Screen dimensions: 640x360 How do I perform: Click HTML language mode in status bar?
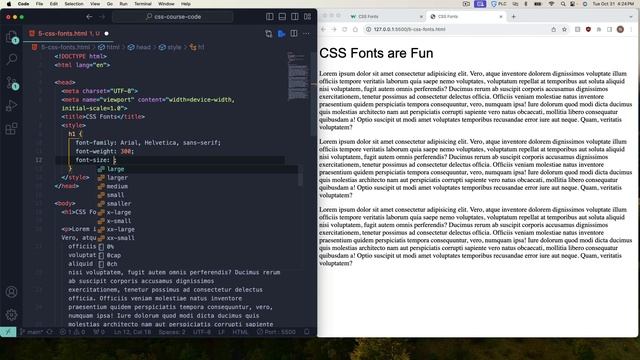tap(240, 332)
